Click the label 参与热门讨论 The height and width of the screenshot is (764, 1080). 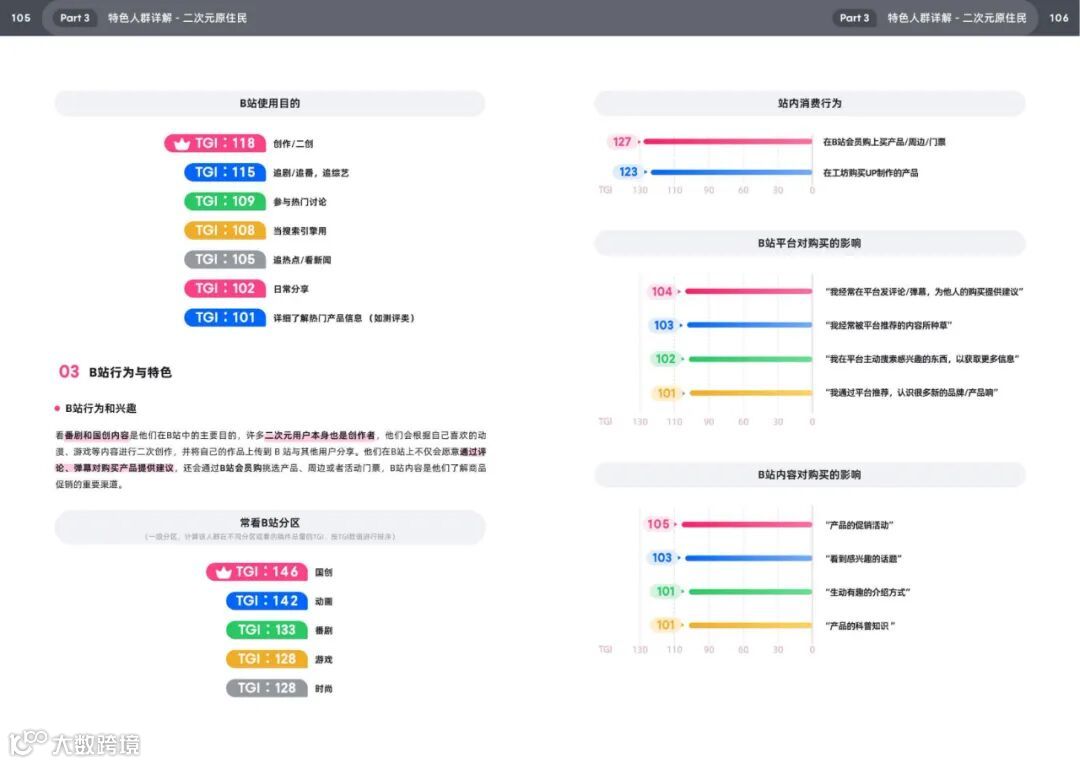[x=300, y=202]
